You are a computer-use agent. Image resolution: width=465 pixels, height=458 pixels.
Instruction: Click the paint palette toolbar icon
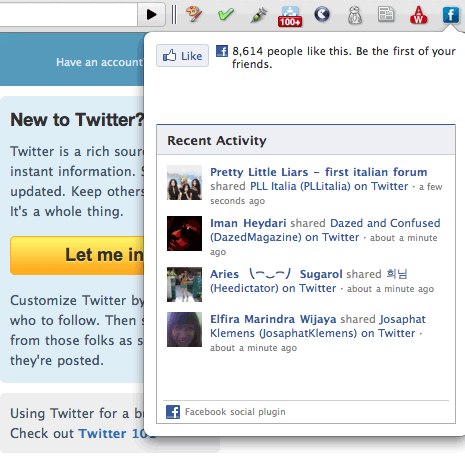194,14
